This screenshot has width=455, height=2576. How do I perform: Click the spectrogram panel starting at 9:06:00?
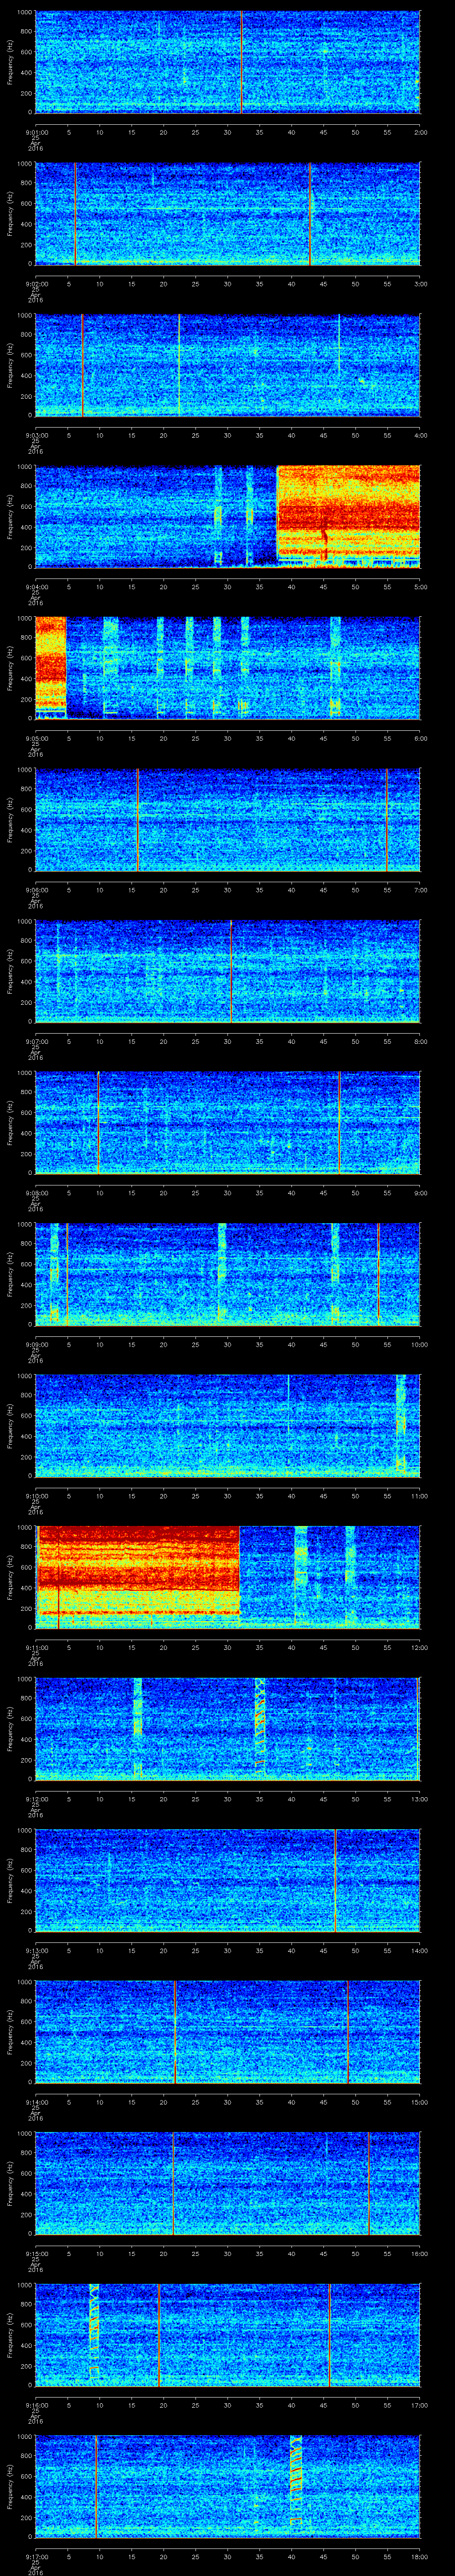click(x=227, y=820)
